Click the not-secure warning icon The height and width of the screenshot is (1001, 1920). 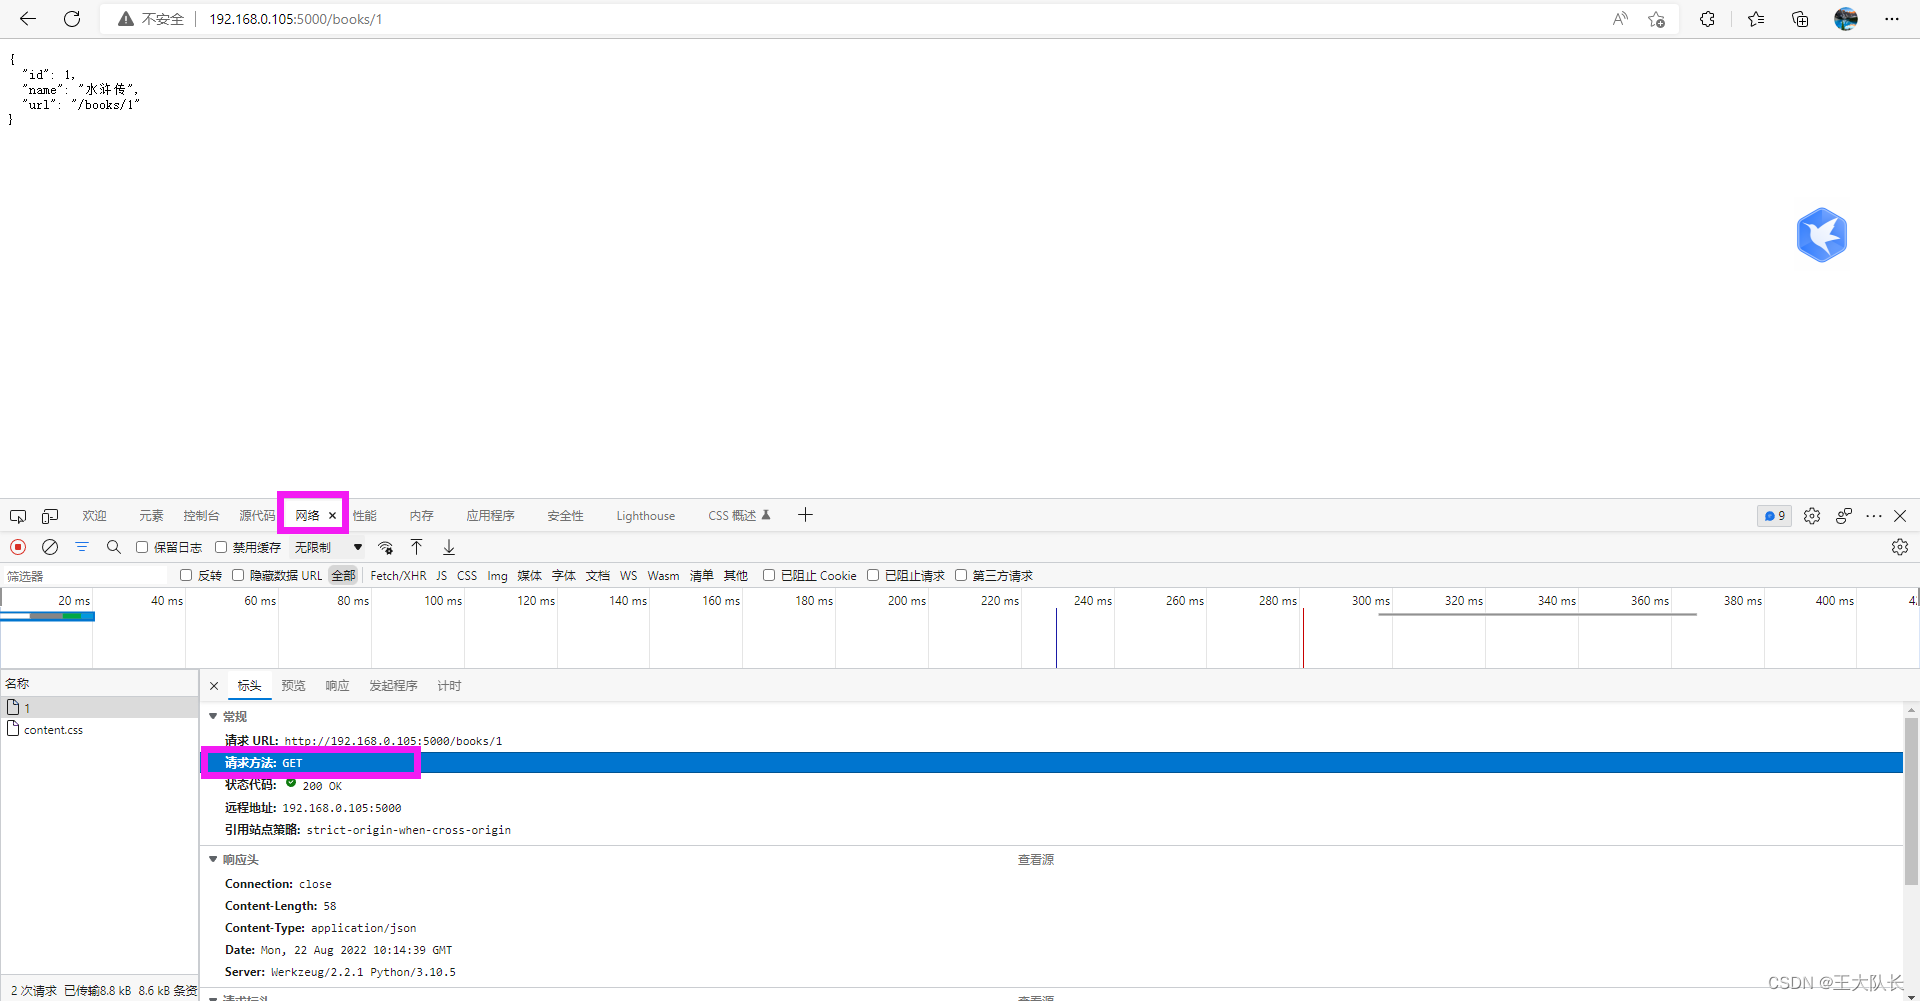pyautogui.click(x=126, y=19)
